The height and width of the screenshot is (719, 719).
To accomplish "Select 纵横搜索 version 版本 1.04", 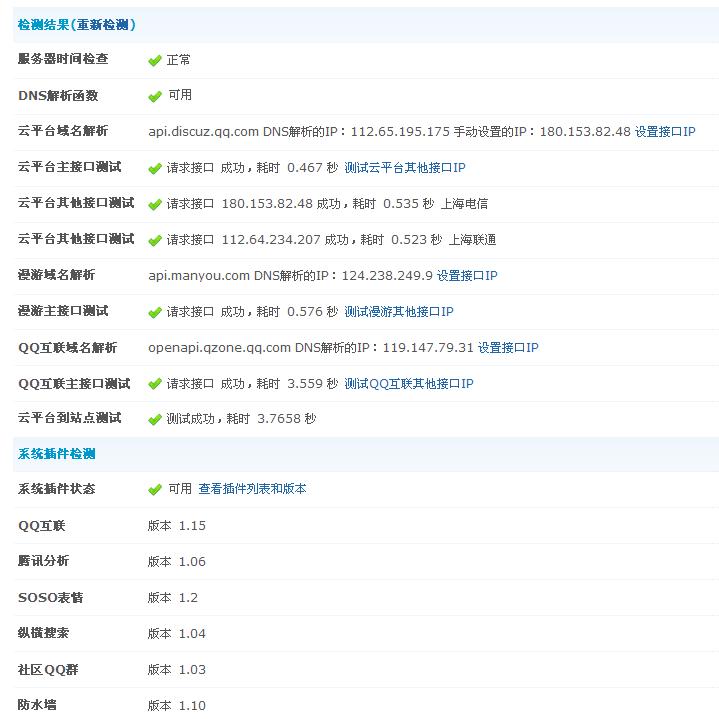I will pyautogui.click(x=177, y=634).
